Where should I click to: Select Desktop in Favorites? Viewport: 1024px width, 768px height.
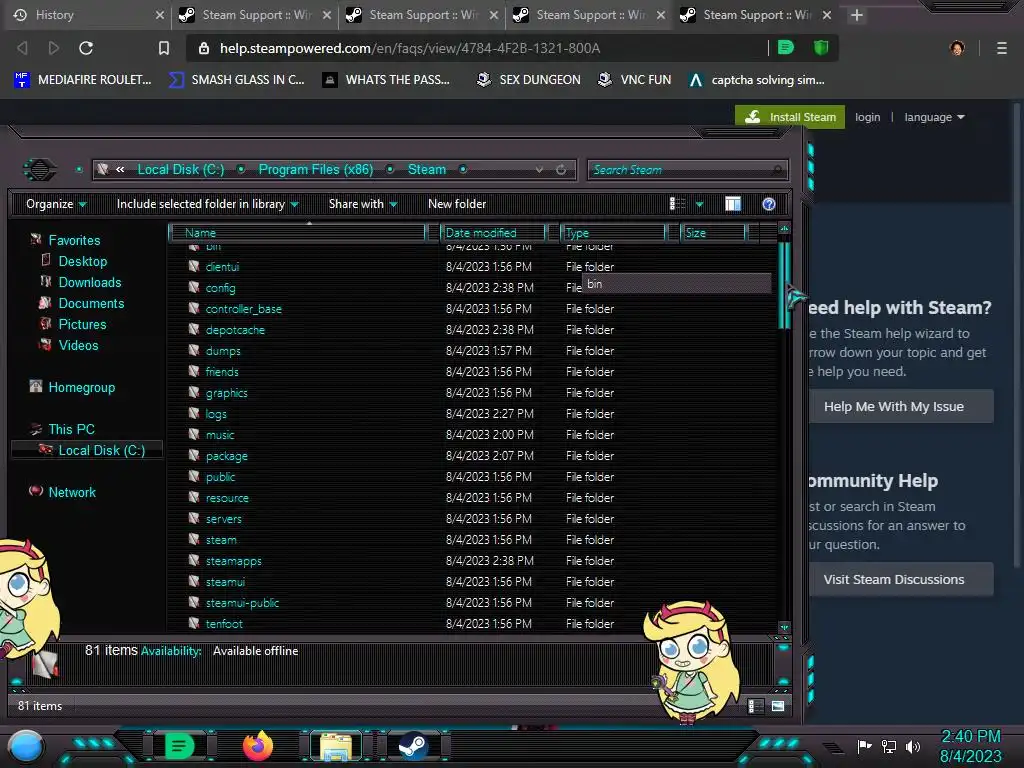pos(82,261)
